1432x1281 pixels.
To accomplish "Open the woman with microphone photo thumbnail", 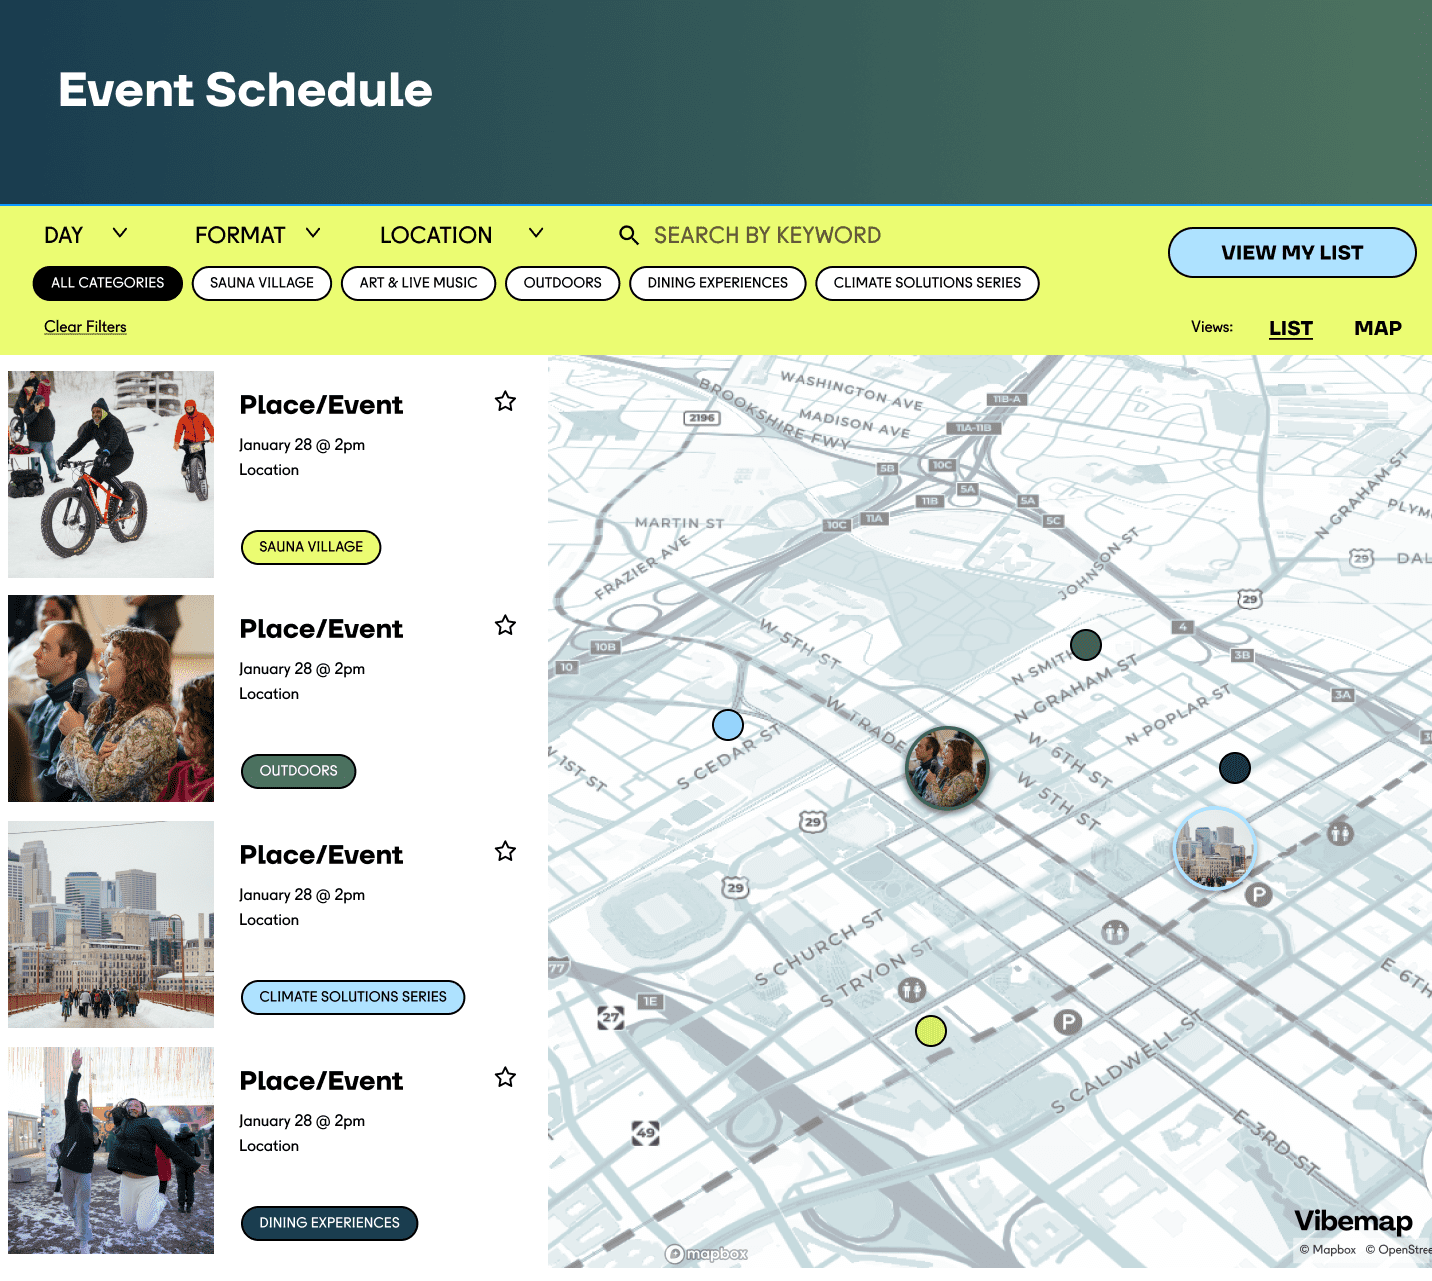I will pos(111,699).
